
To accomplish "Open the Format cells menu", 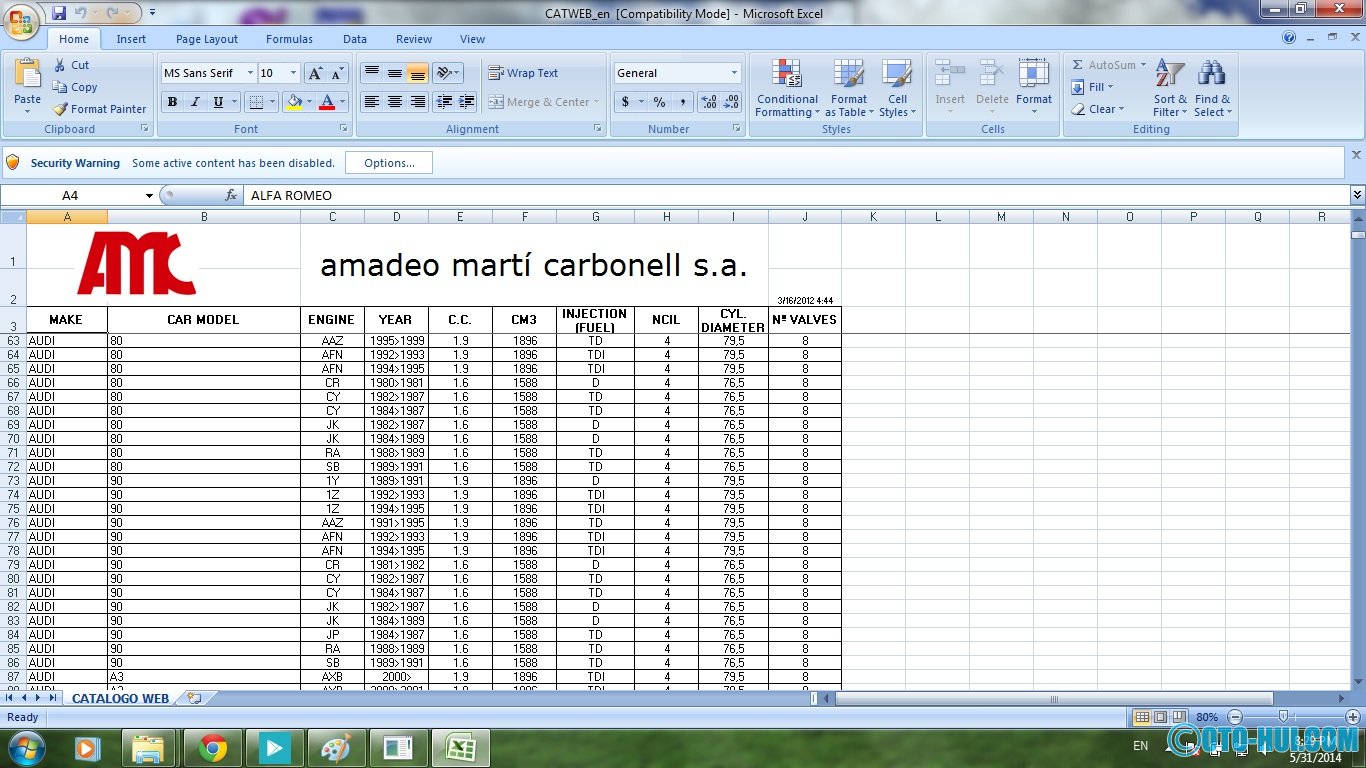I will 1034,88.
